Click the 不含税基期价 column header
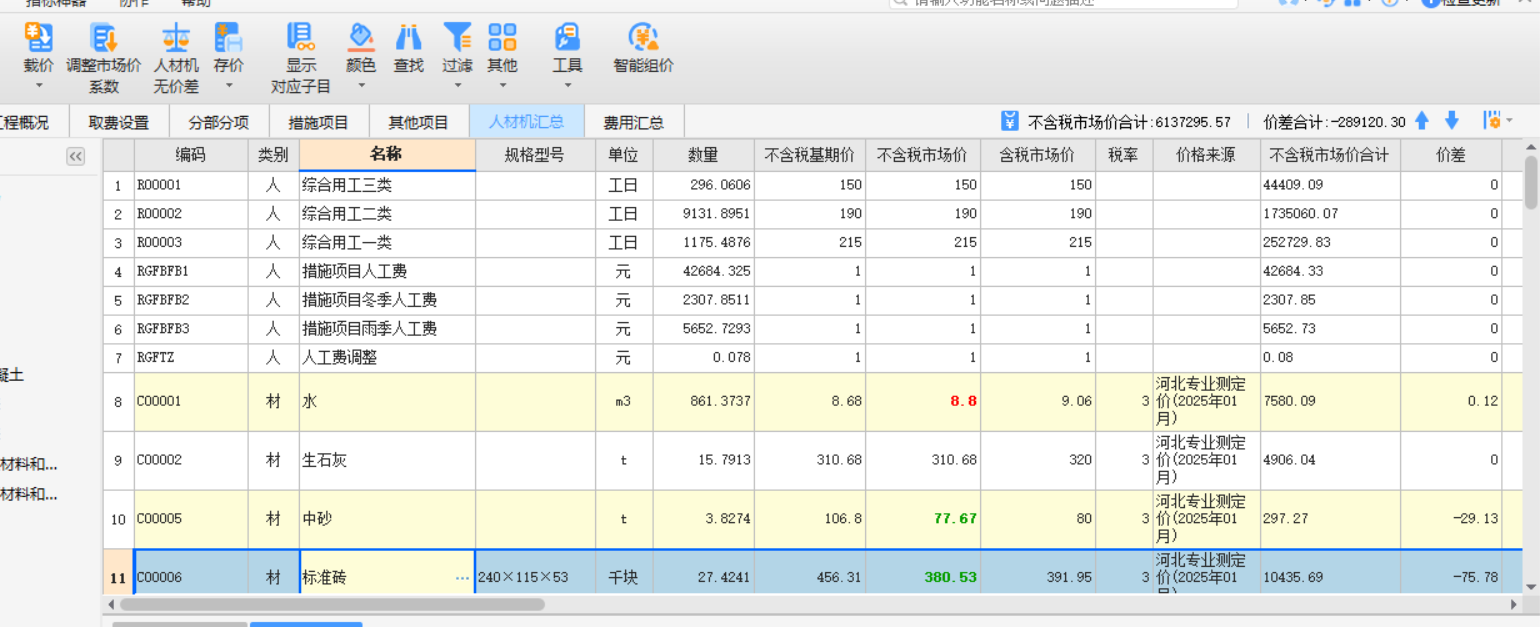This screenshot has height=627, width=1540. [810, 155]
